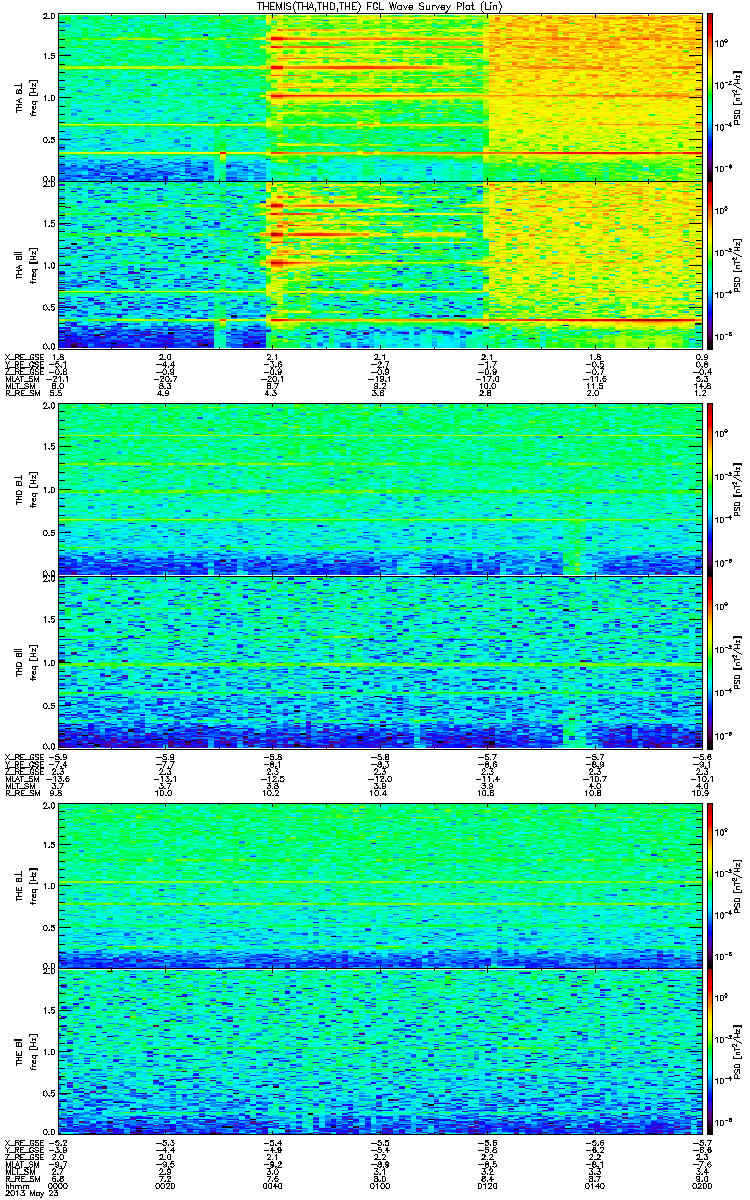
Task: Click the THA B-perpendicular spectrogram panel
Action: [x=378, y=97]
